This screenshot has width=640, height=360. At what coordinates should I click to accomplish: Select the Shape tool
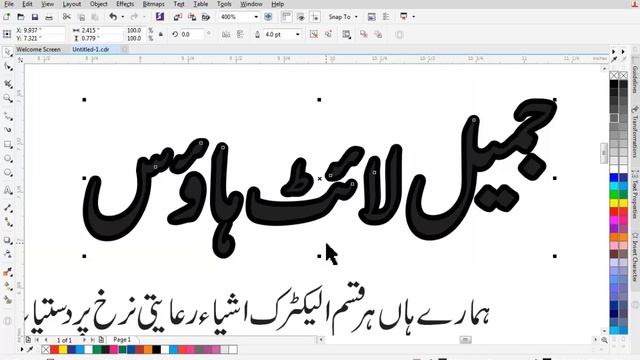(x=7, y=67)
